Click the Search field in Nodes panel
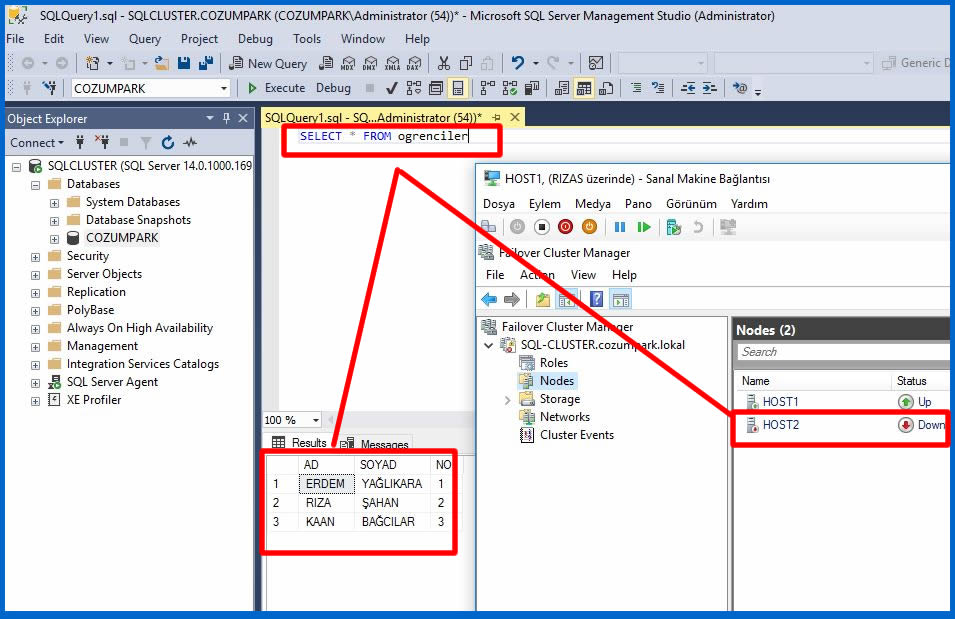This screenshot has height=619, width=955. pos(840,352)
